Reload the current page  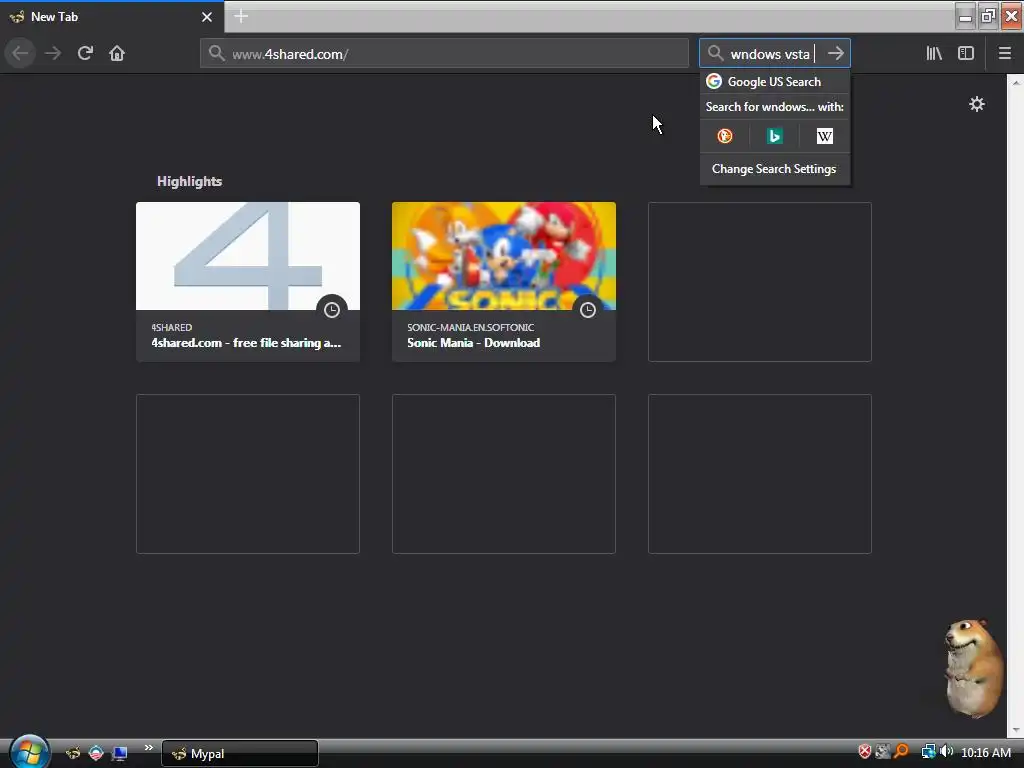(x=85, y=53)
